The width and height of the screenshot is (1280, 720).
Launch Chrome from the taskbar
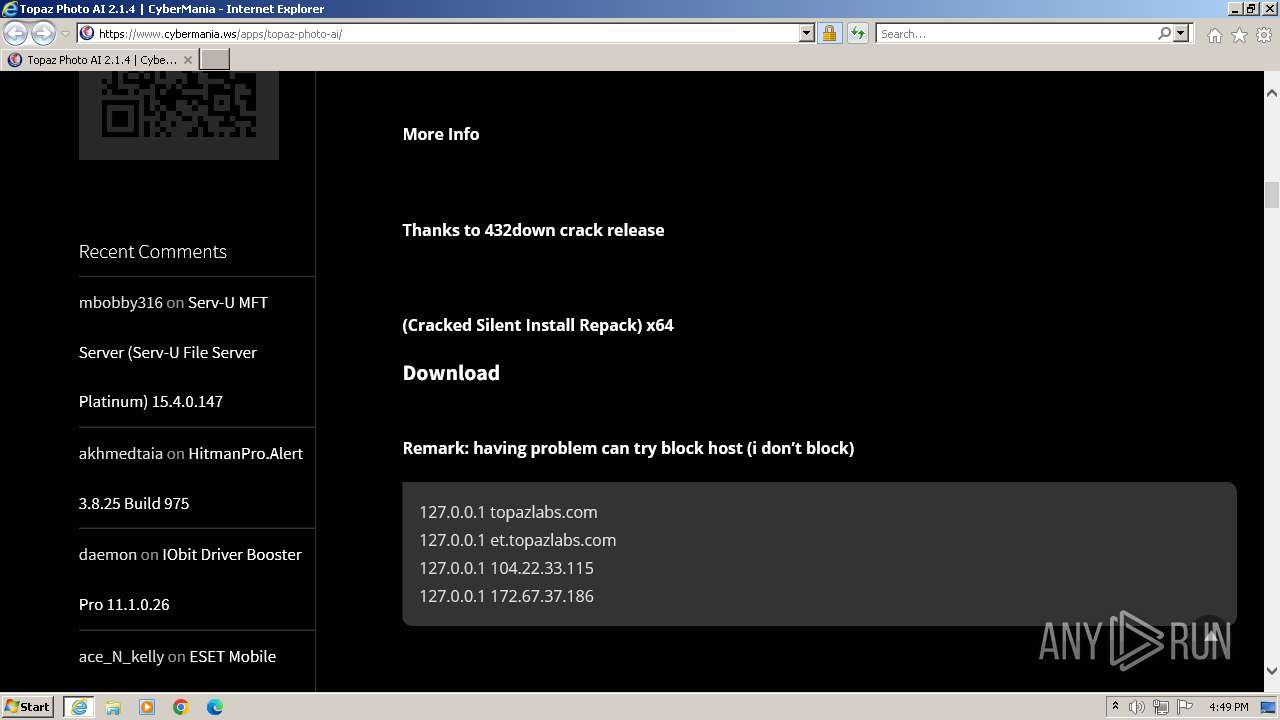pos(181,707)
